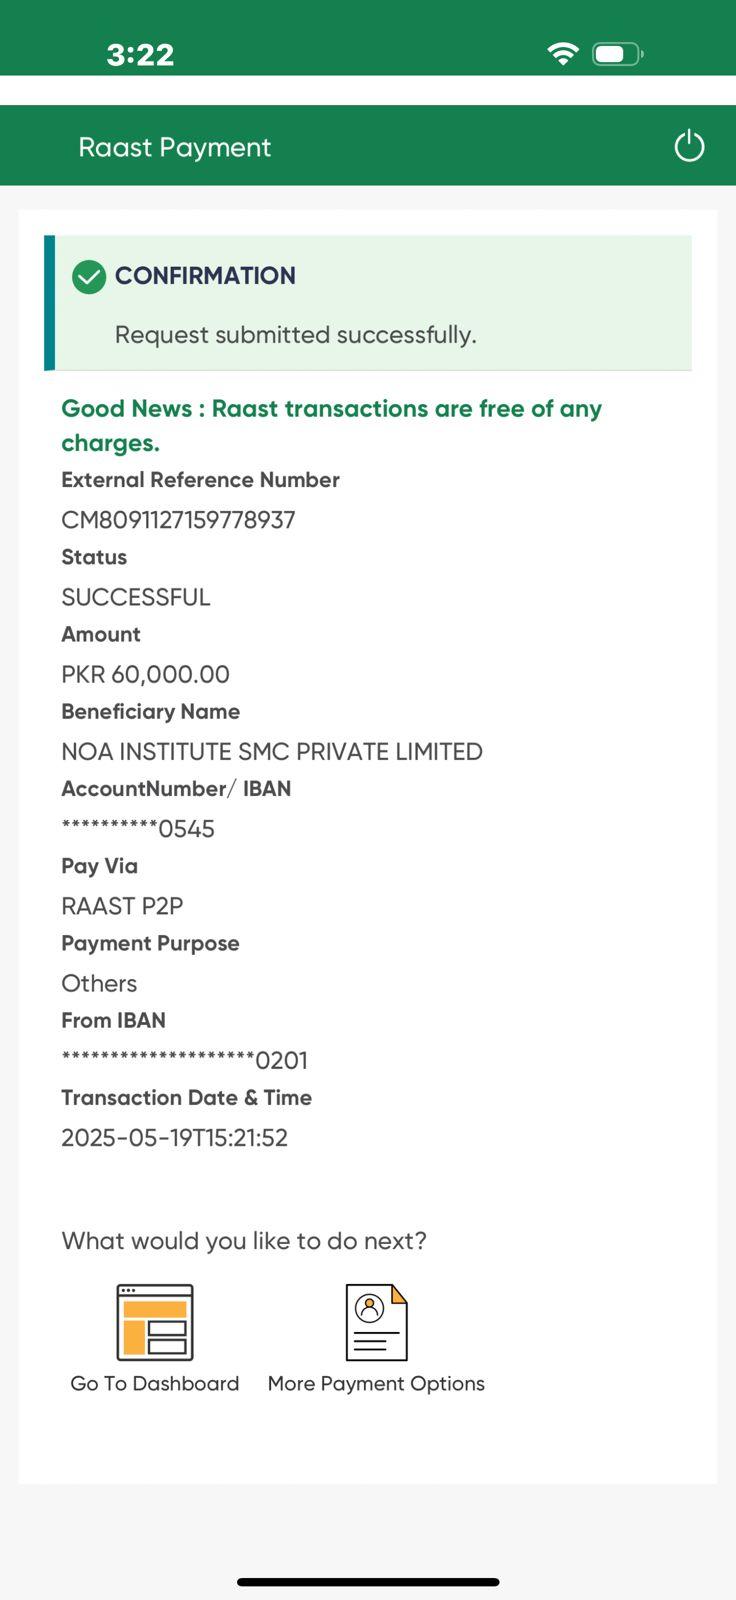Tap the status bar clock 3:22
736x1600 pixels.
(140, 54)
